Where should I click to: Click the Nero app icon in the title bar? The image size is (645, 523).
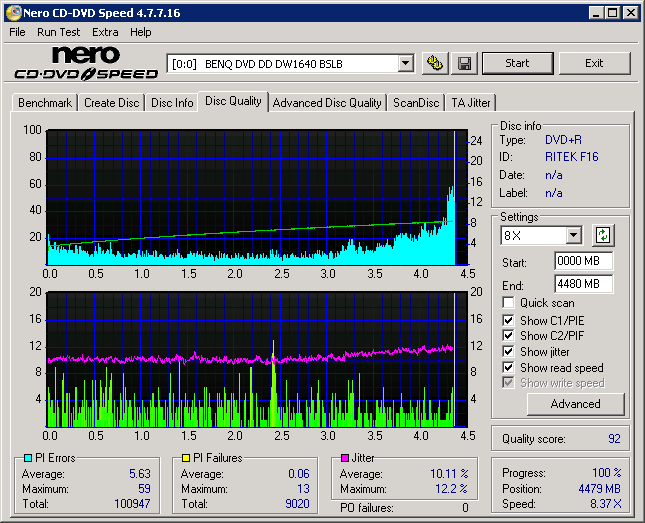click(x=12, y=13)
